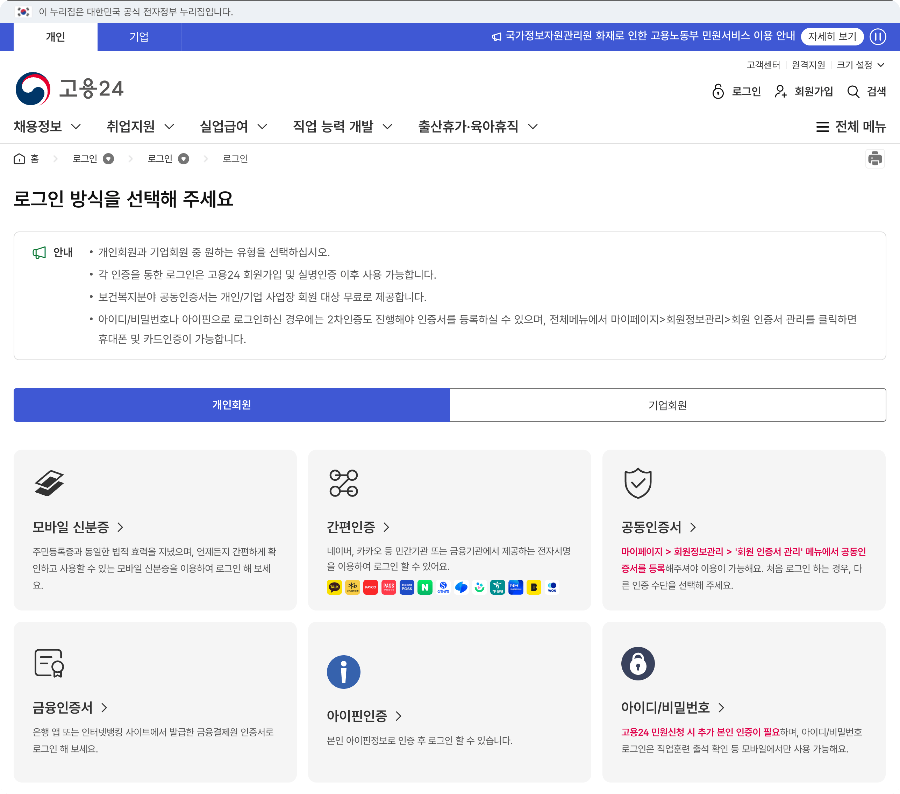Screen dimensions: 900x794
Task: Select the 기업 tab at top left
Action: [x=138, y=36]
